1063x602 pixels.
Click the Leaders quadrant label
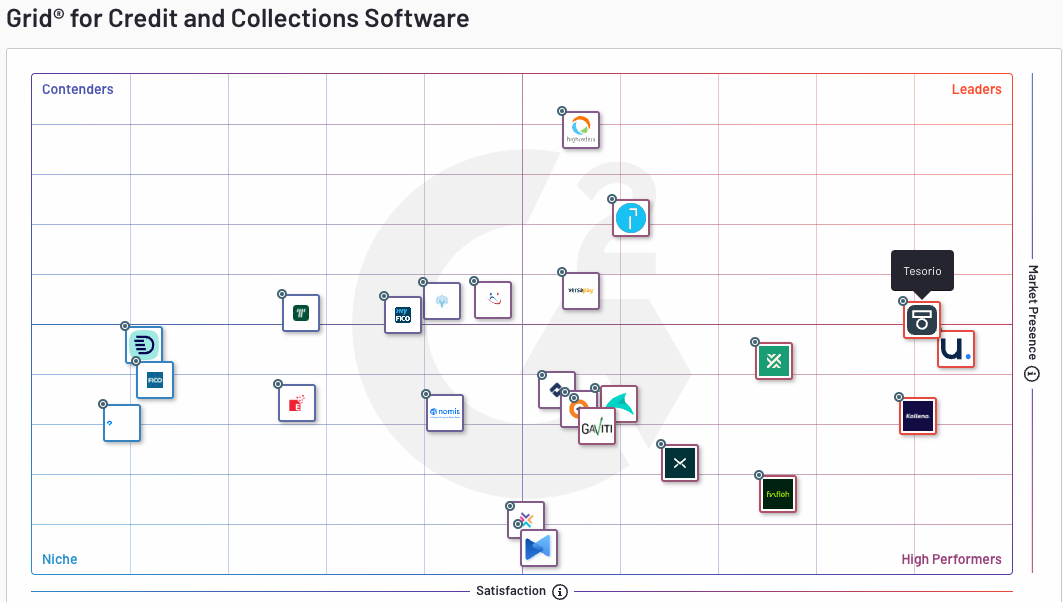pos(976,89)
